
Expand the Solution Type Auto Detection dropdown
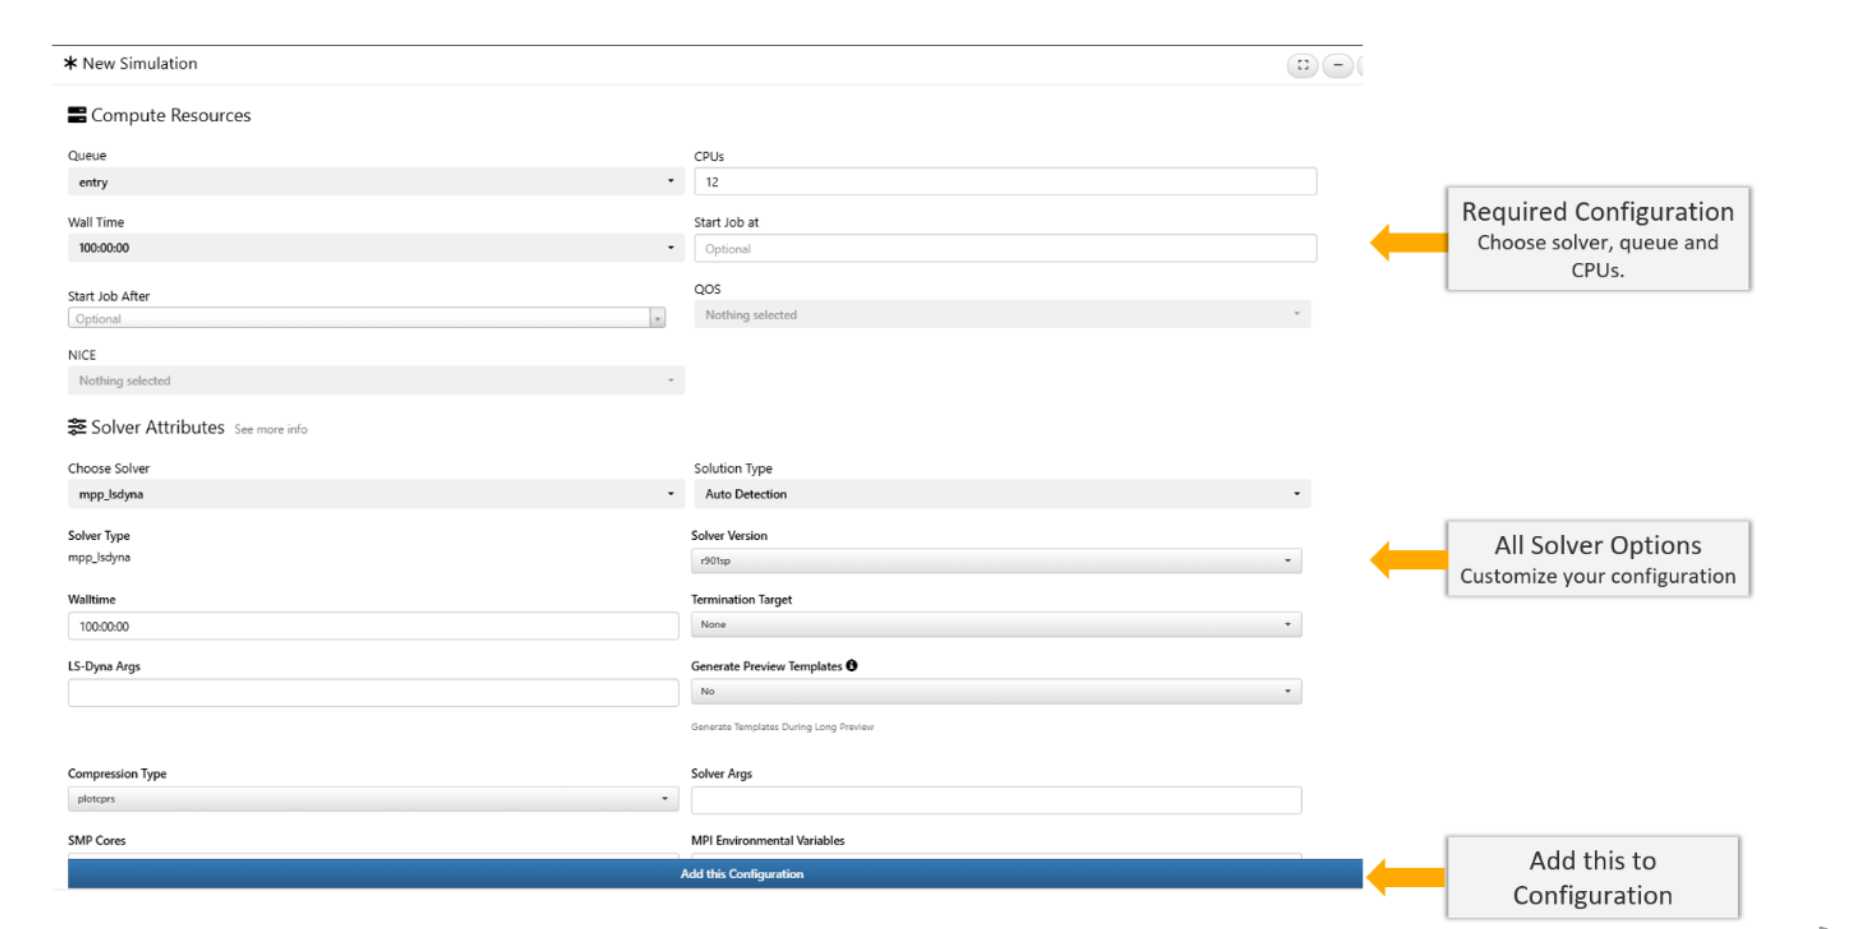pyautogui.click(x=1001, y=494)
